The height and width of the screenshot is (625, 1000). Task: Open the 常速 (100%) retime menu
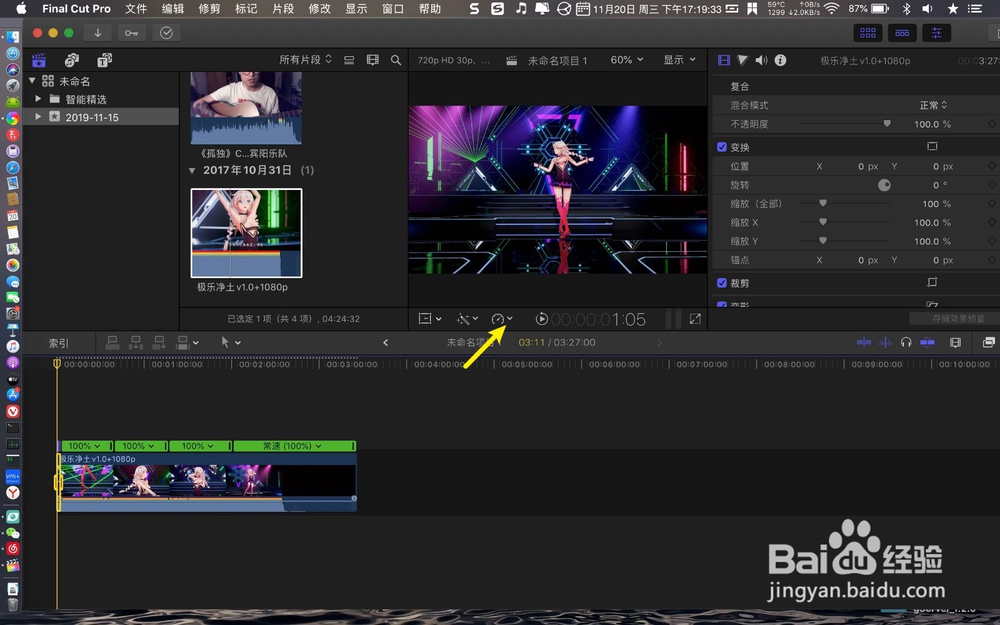294,446
